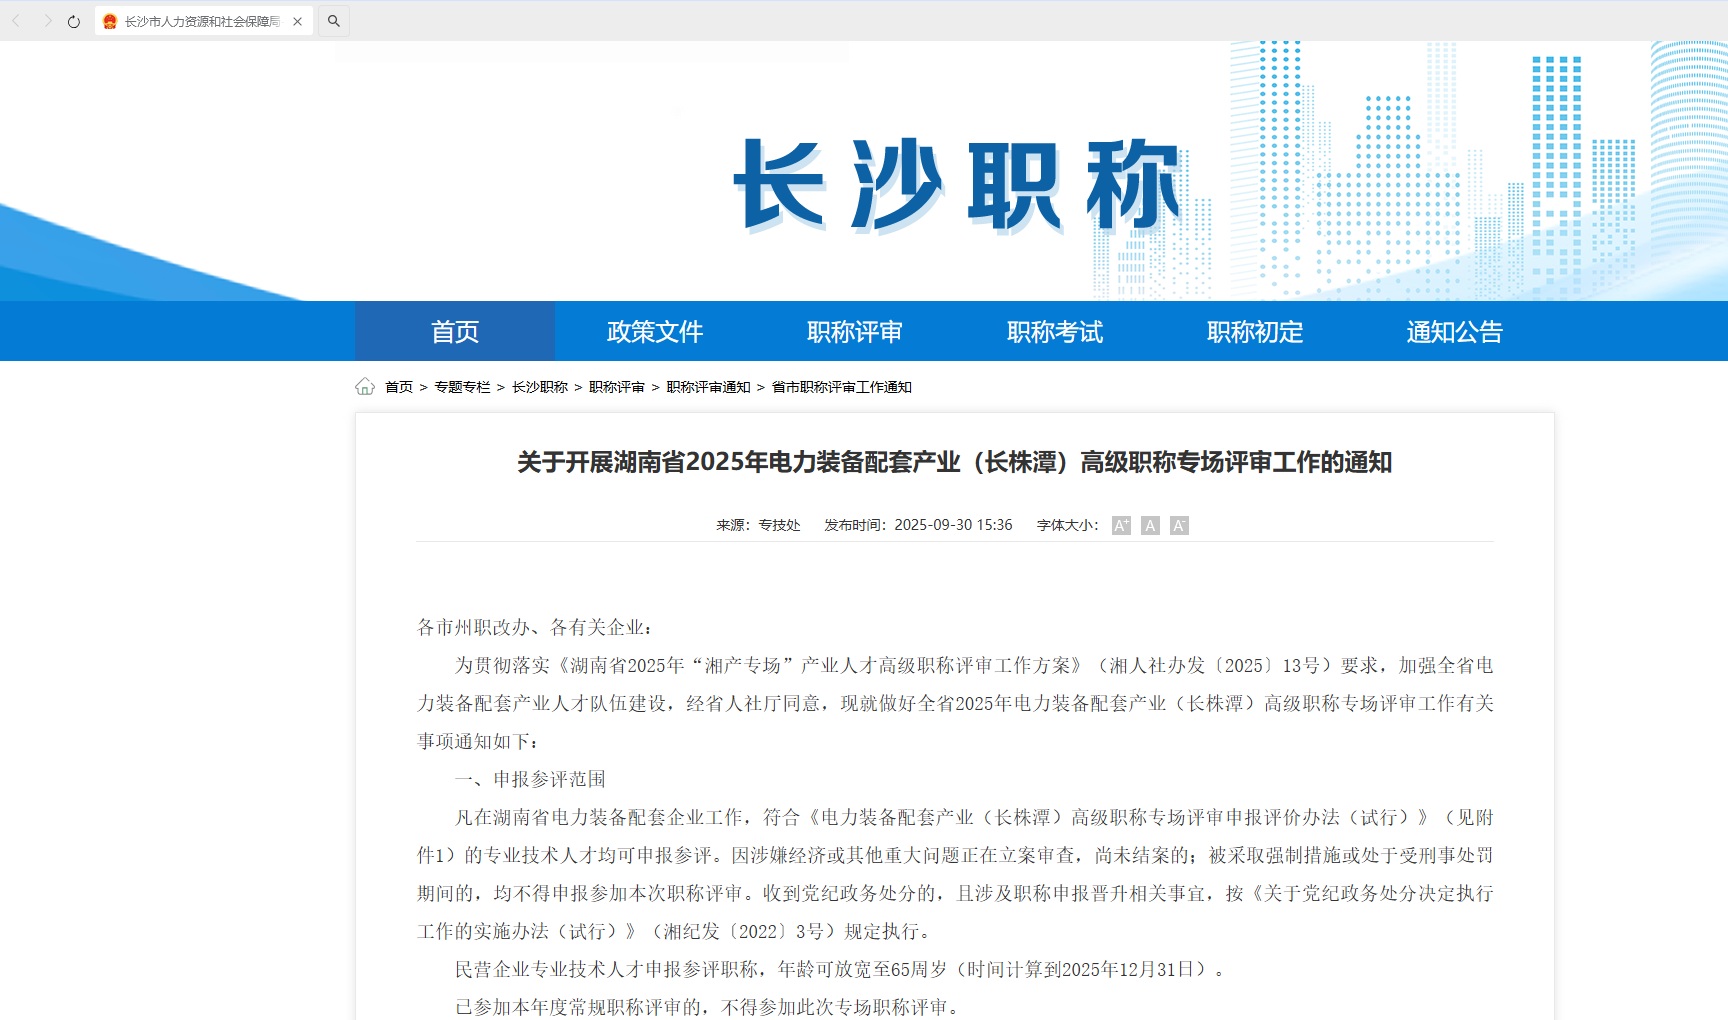Image resolution: width=1728 pixels, height=1020 pixels.
Task: Reset font size with plain A button
Action: tap(1150, 526)
